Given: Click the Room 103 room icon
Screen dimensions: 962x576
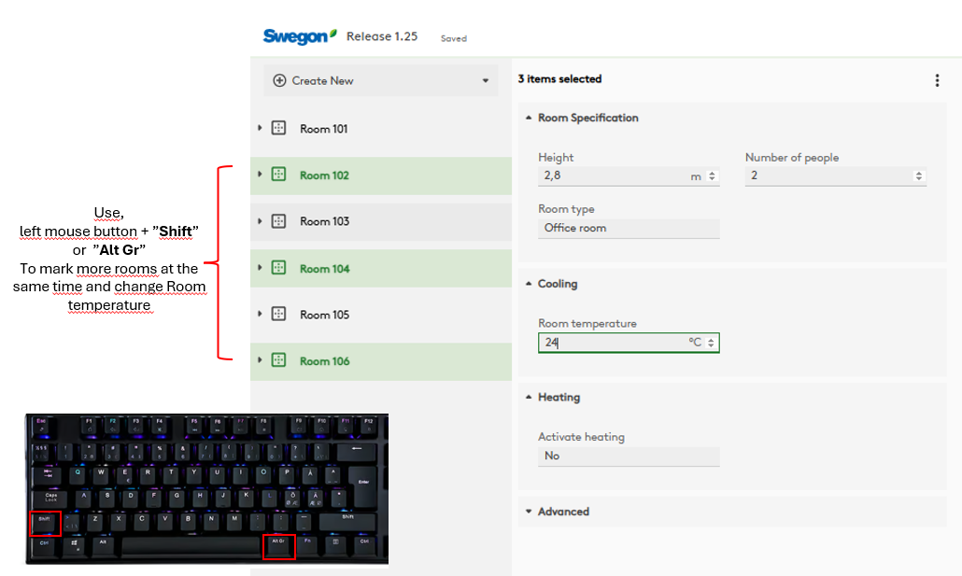Looking at the screenshot, I should click(279, 221).
